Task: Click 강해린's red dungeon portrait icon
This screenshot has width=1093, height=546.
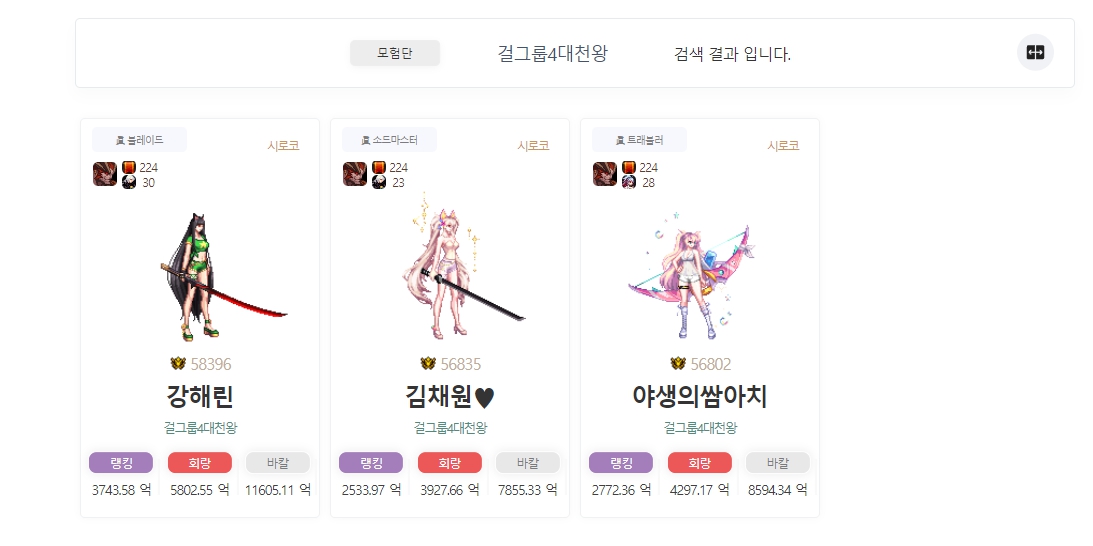Action: 105,174
